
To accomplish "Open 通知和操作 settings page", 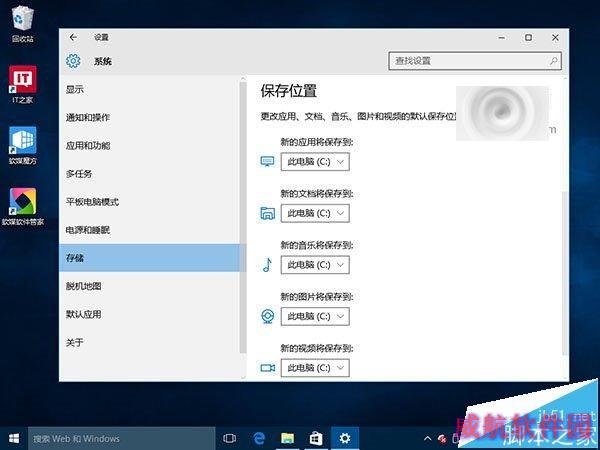I will [x=149, y=117].
